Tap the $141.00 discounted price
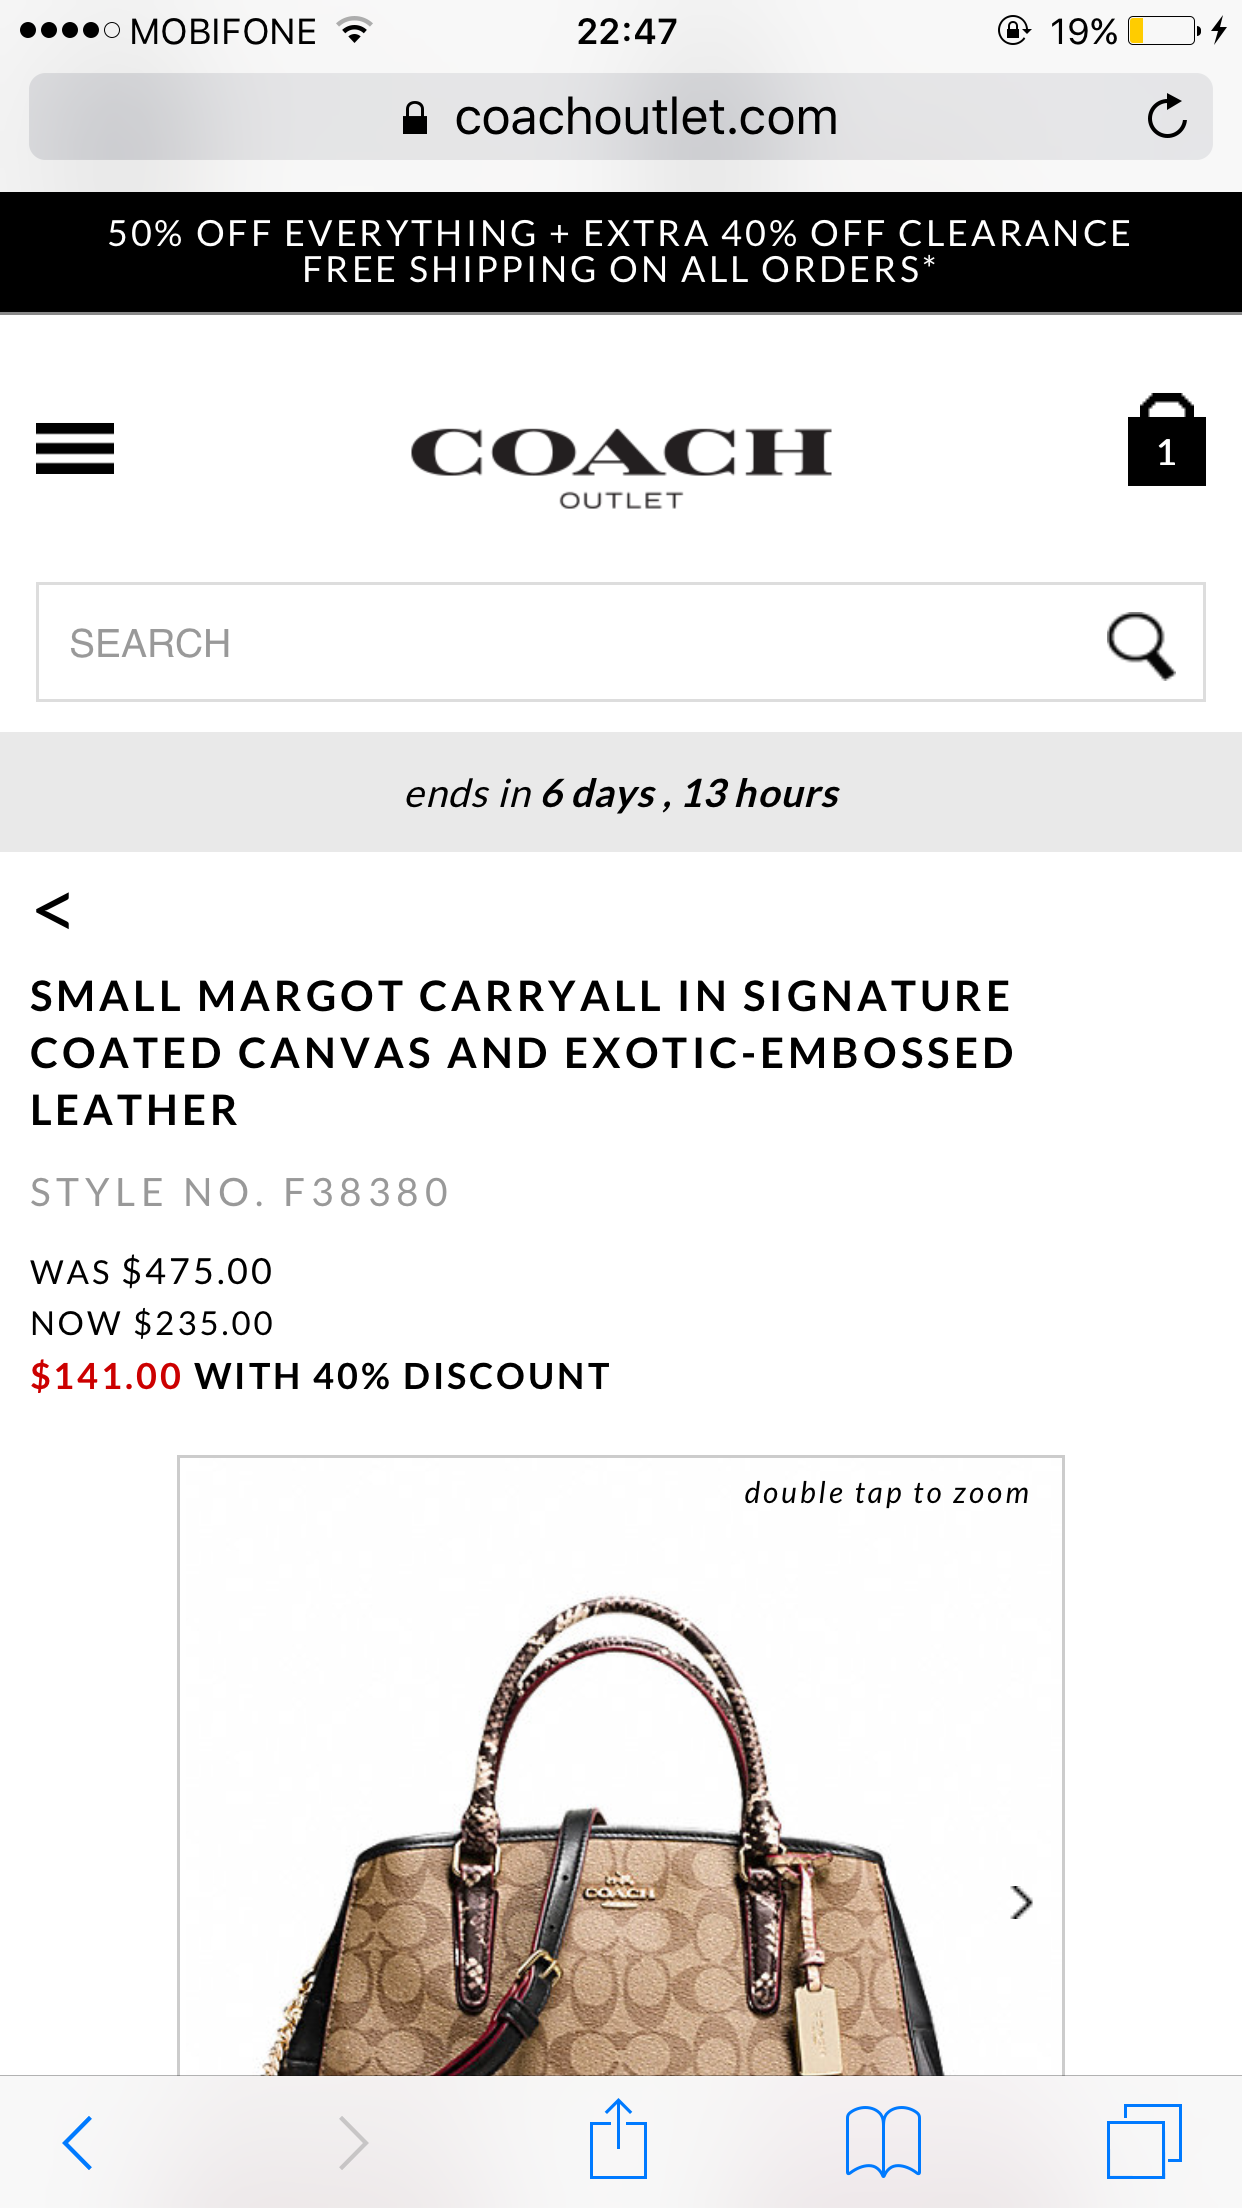This screenshot has width=1242, height=2208. click(x=106, y=1376)
